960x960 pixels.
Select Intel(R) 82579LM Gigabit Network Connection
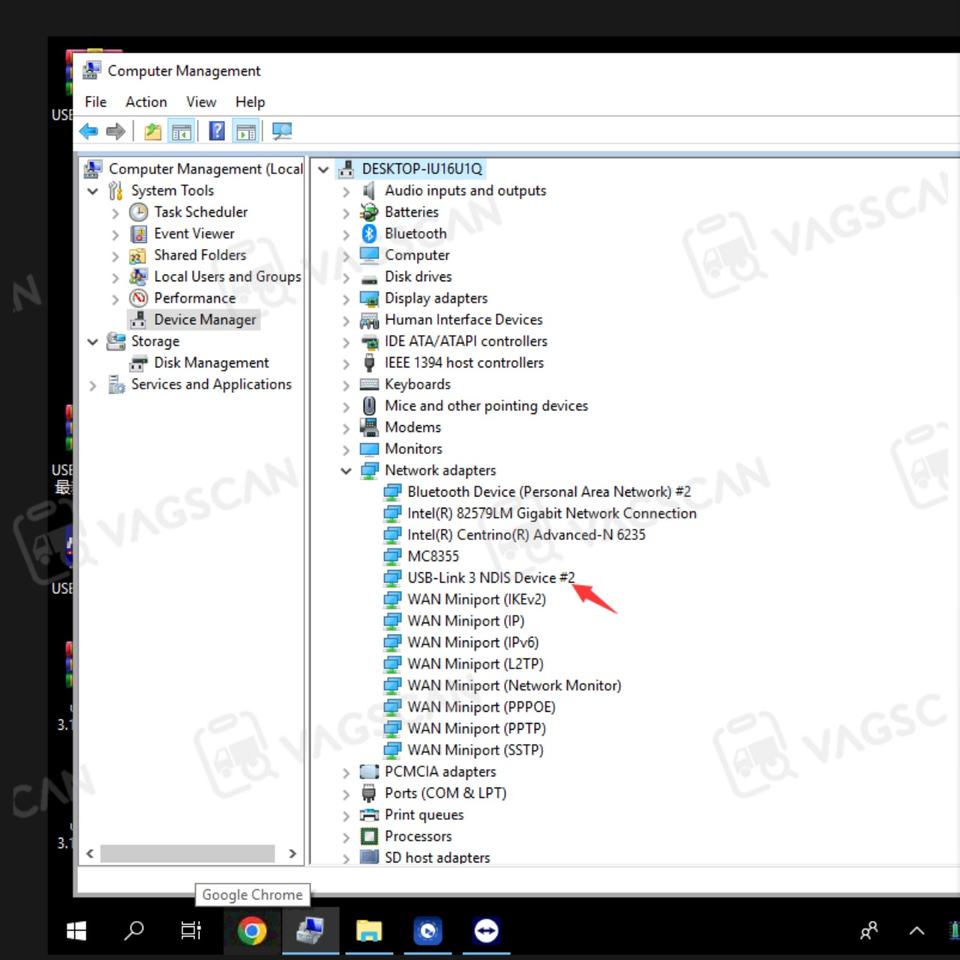pos(552,514)
